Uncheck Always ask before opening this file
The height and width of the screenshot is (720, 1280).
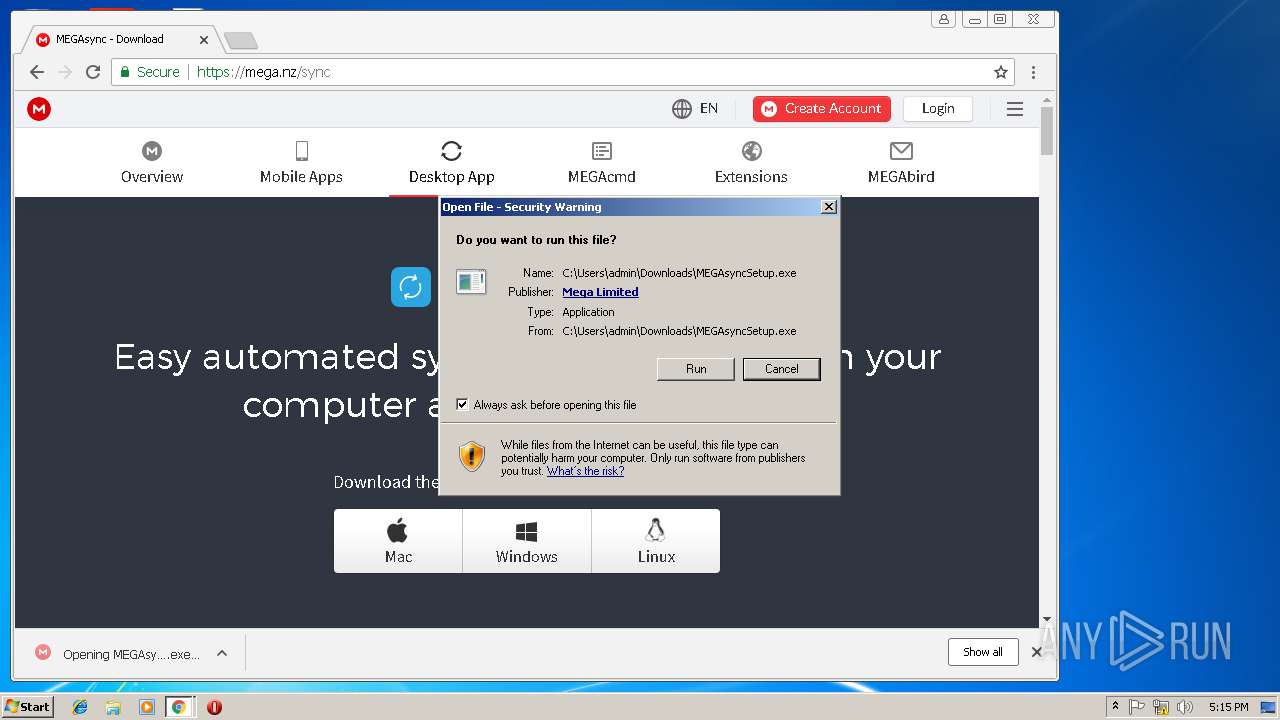pos(462,405)
